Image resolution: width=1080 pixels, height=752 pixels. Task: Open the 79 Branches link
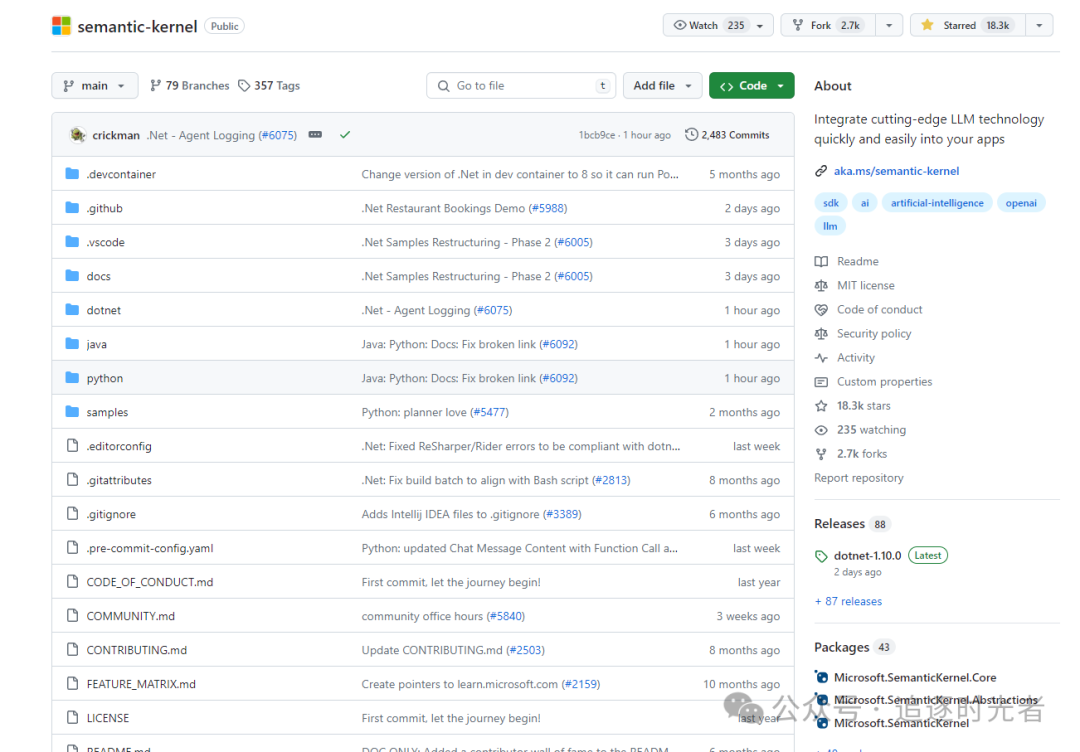189,85
